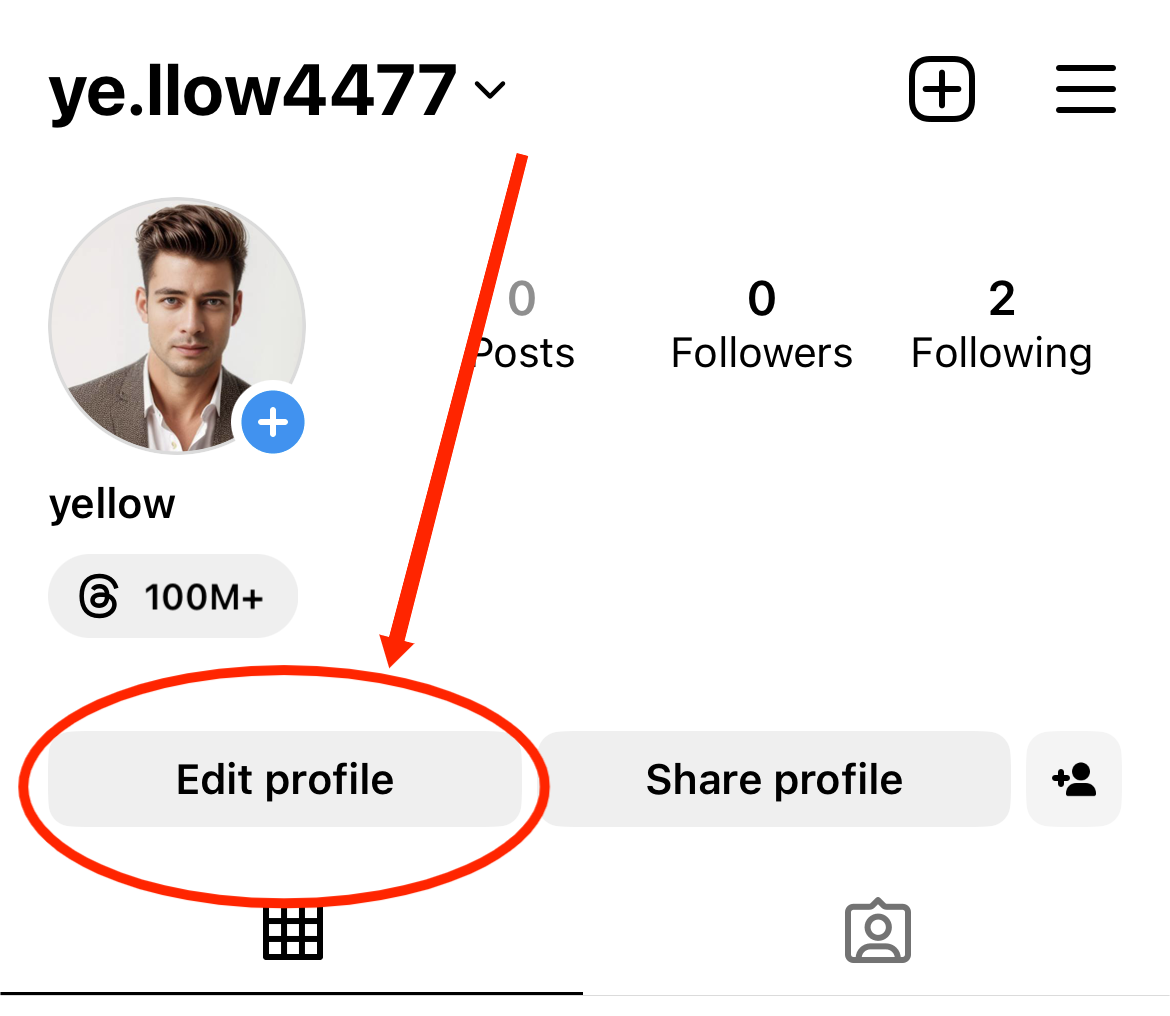The height and width of the screenshot is (1016, 1170).
Task: Tap the name label yellow
Action: click(x=112, y=504)
